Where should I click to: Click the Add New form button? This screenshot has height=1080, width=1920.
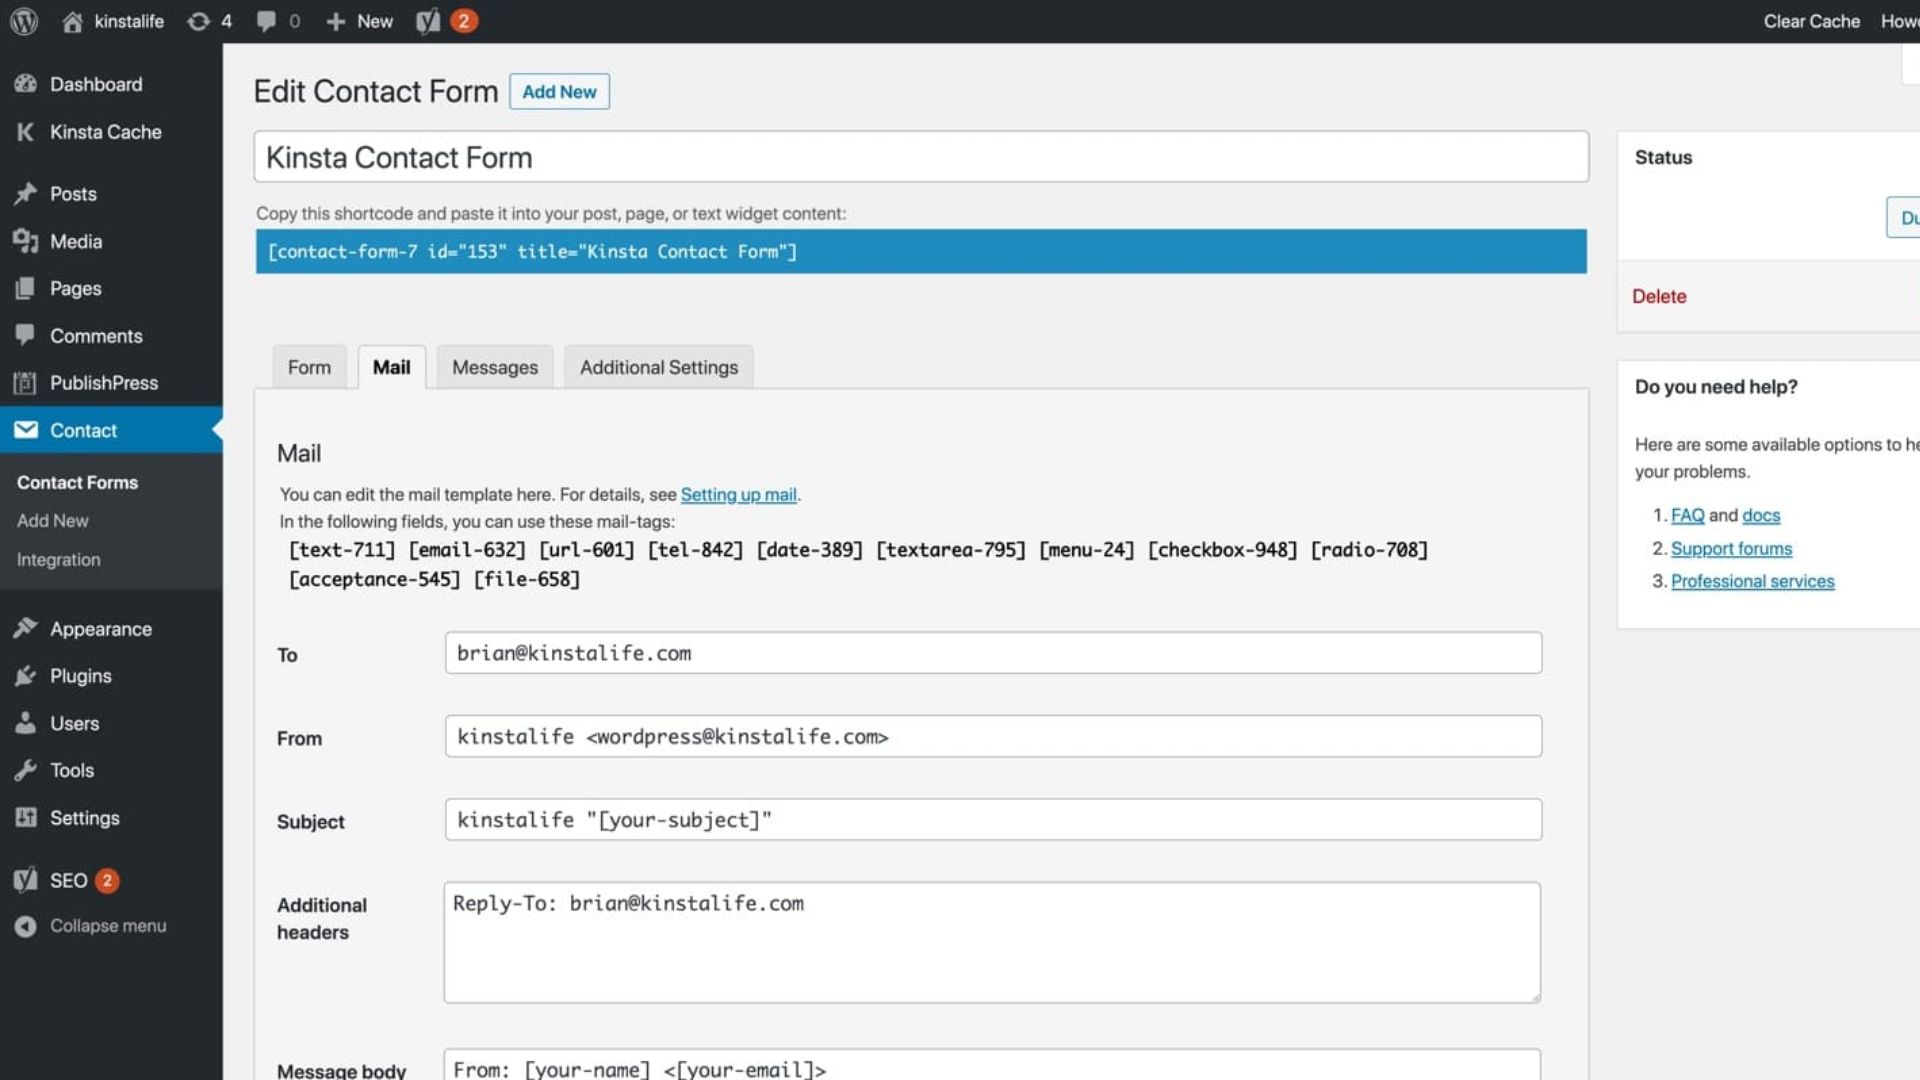click(559, 91)
